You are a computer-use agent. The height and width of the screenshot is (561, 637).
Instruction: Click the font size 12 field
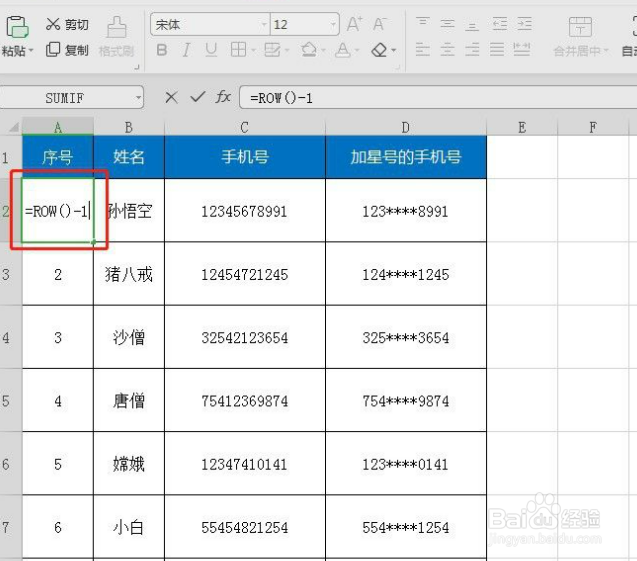point(300,24)
